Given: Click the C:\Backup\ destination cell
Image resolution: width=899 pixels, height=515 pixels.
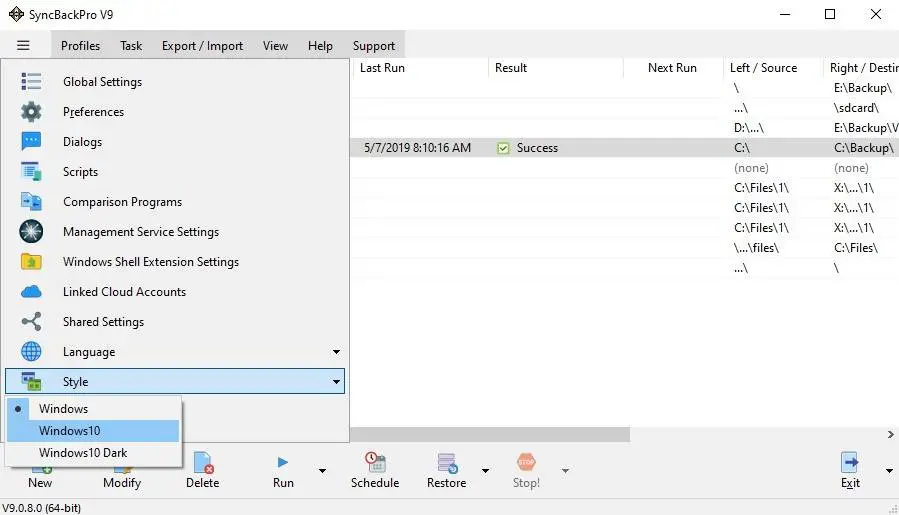Looking at the screenshot, I should (x=863, y=148).
